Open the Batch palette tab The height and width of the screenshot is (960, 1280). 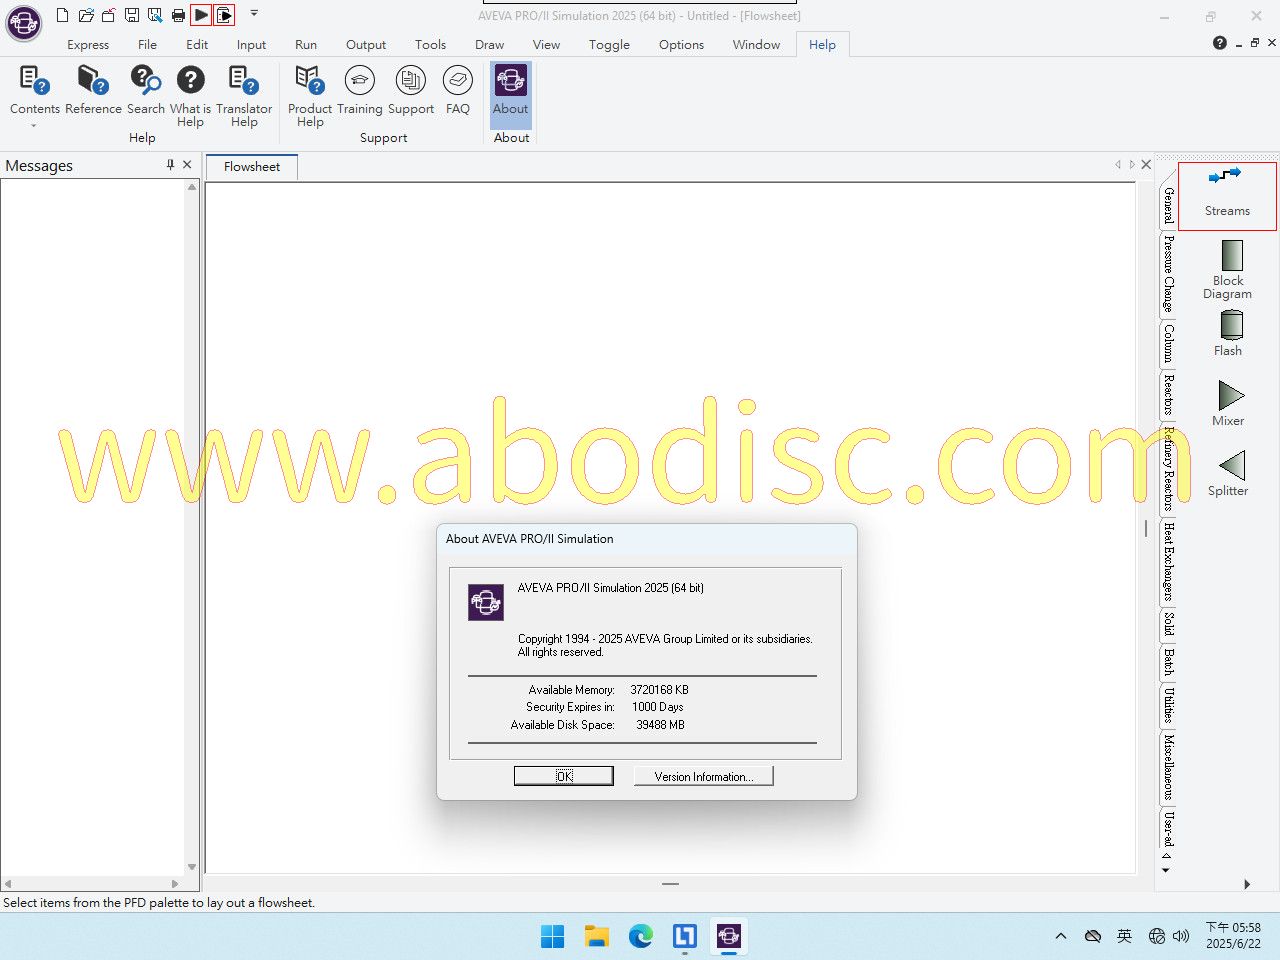click(1168, 662)
